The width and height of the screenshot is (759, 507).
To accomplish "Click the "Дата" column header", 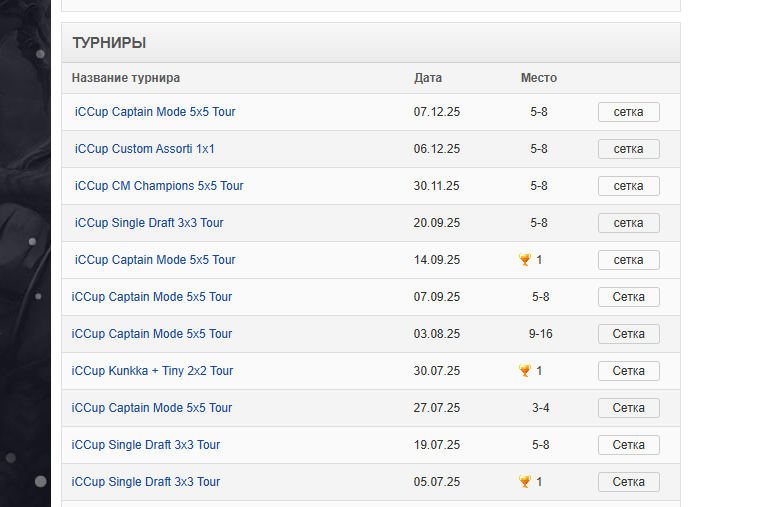I will coord(428,78).
